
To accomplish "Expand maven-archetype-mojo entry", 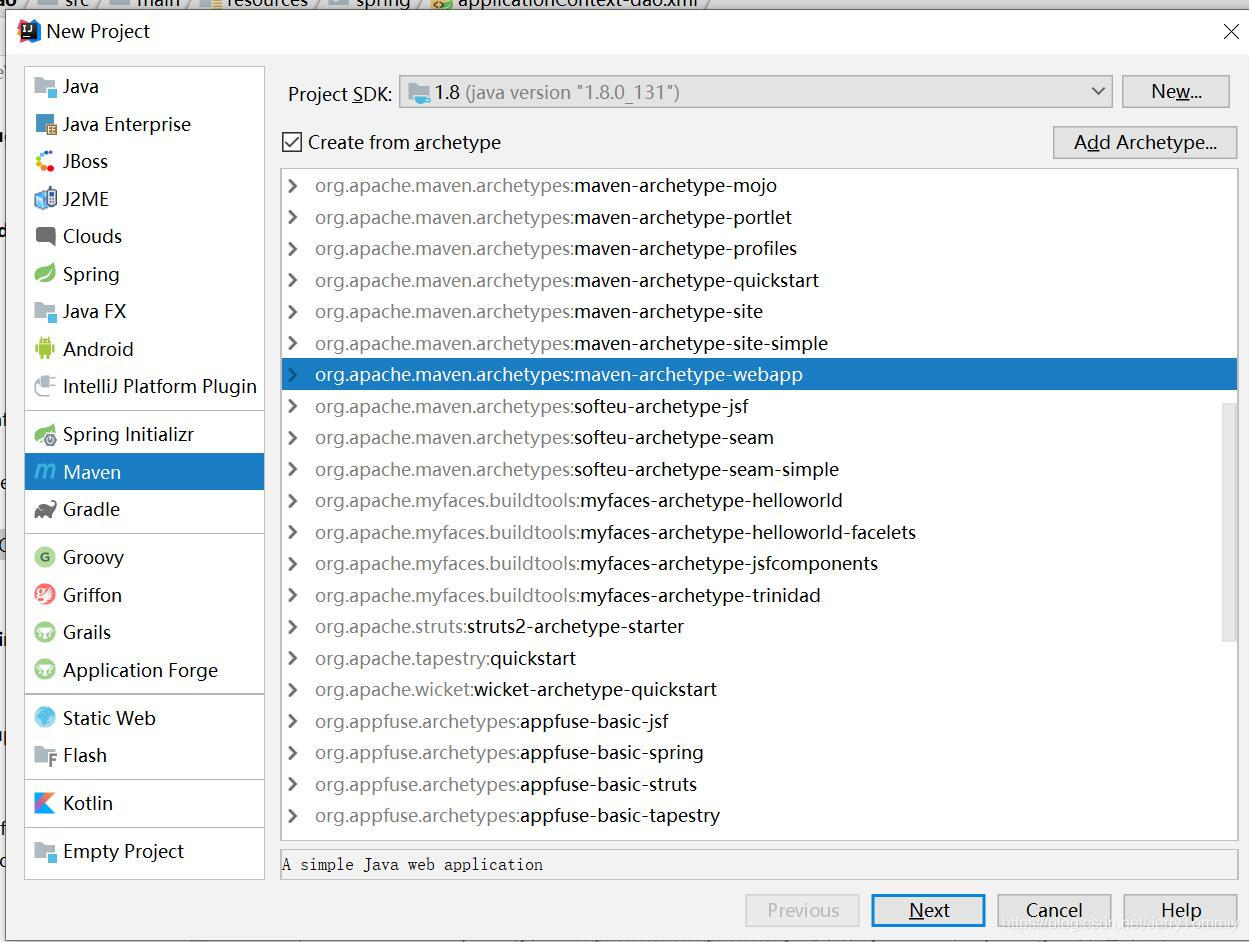I will coord(293,185).
